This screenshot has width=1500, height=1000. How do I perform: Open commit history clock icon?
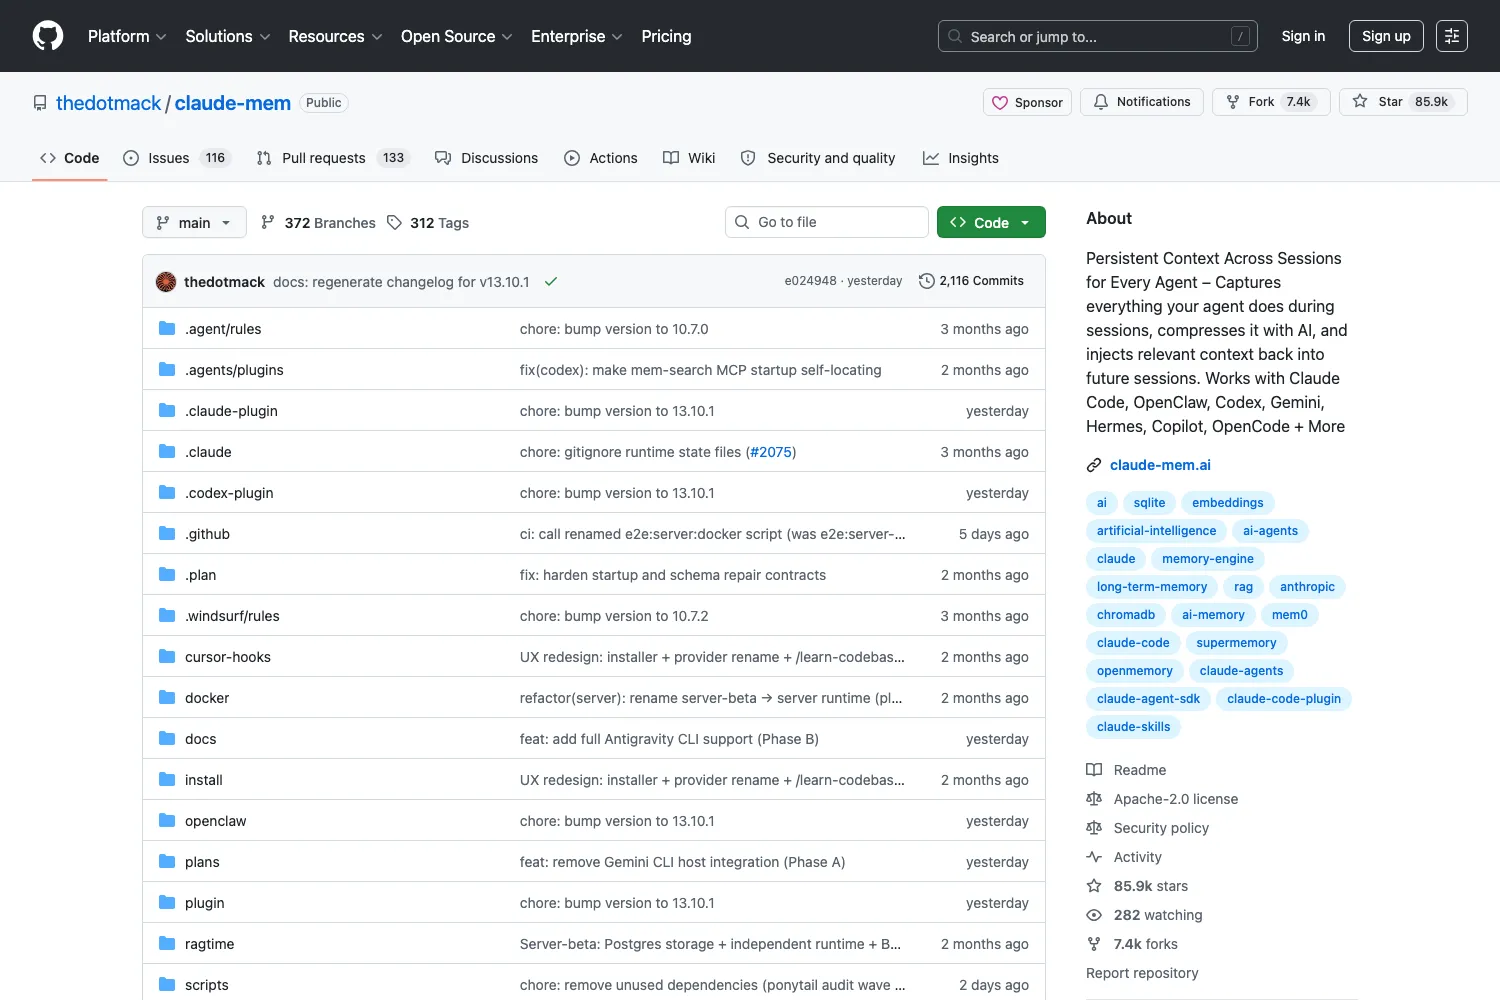point(927,281)
